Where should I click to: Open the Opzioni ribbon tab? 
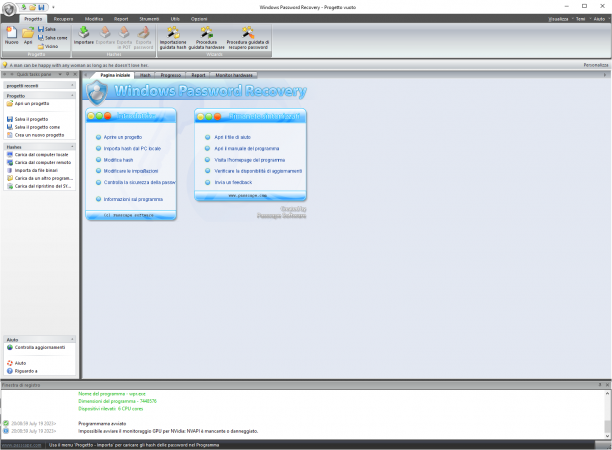point(199,19)
